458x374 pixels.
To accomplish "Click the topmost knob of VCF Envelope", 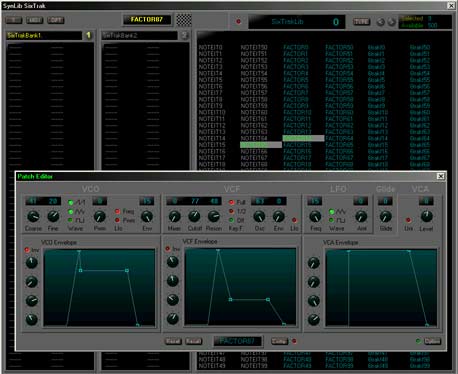I will pos(173,262).
